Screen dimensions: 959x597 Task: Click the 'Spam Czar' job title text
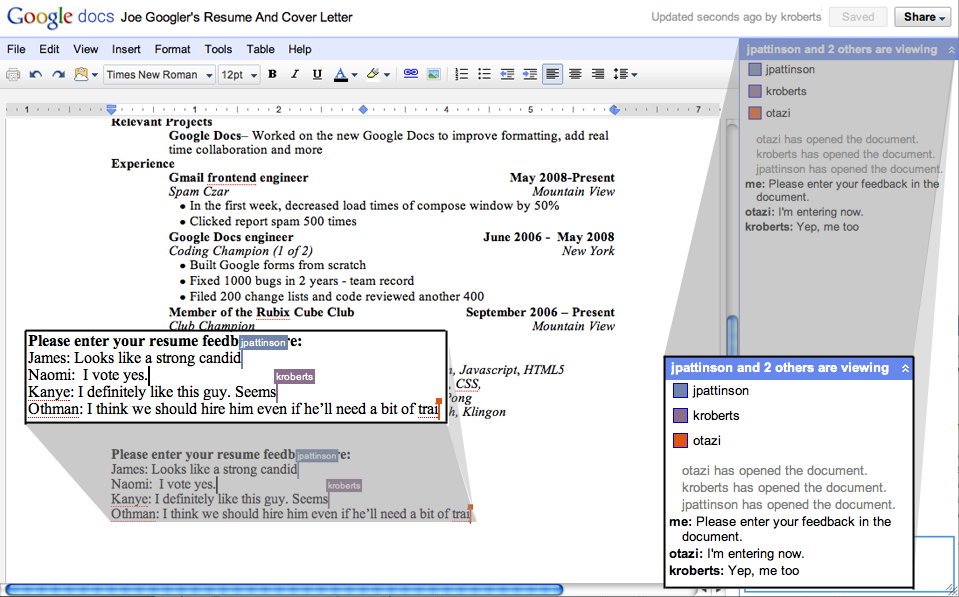(199, 191)
